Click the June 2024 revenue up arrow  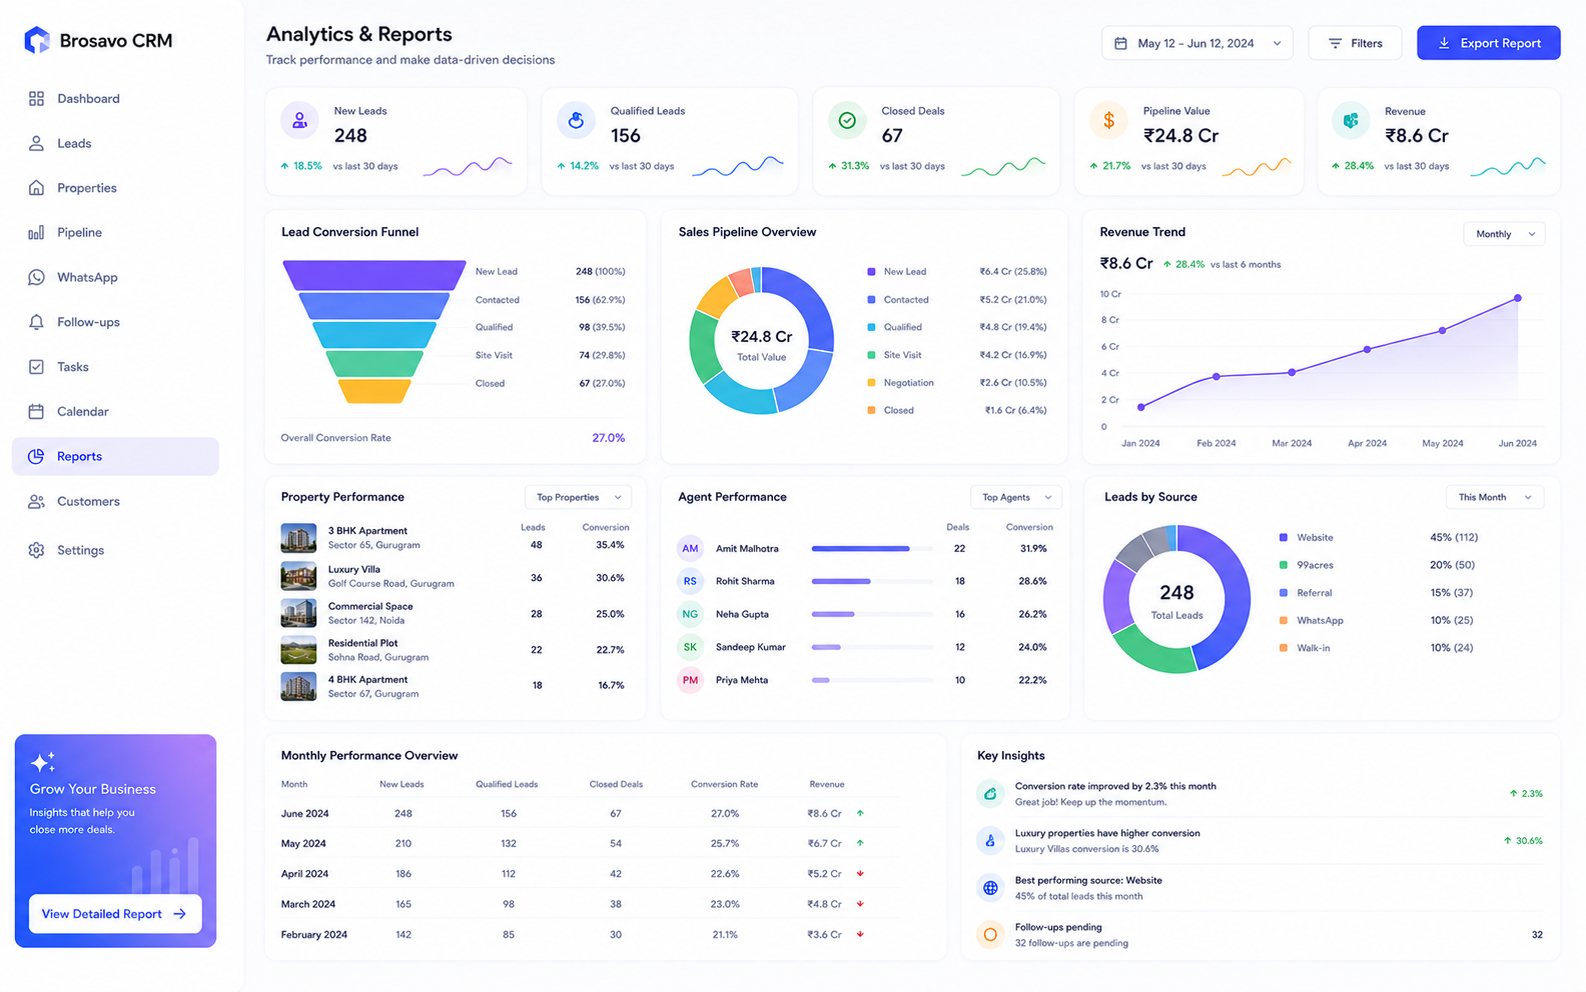pyautogui.click(x=860, y=813)
